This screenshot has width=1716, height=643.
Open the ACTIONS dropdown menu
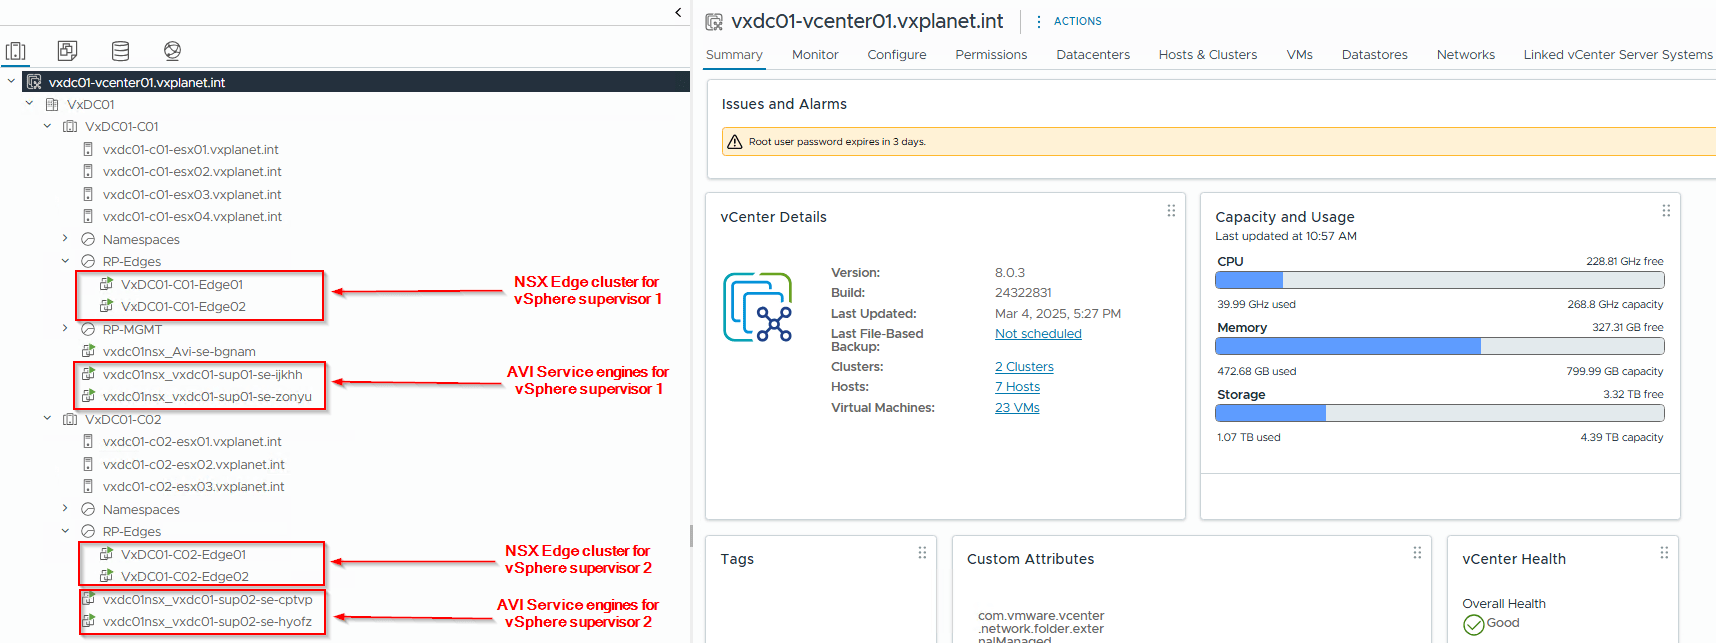pos(1068,21)
